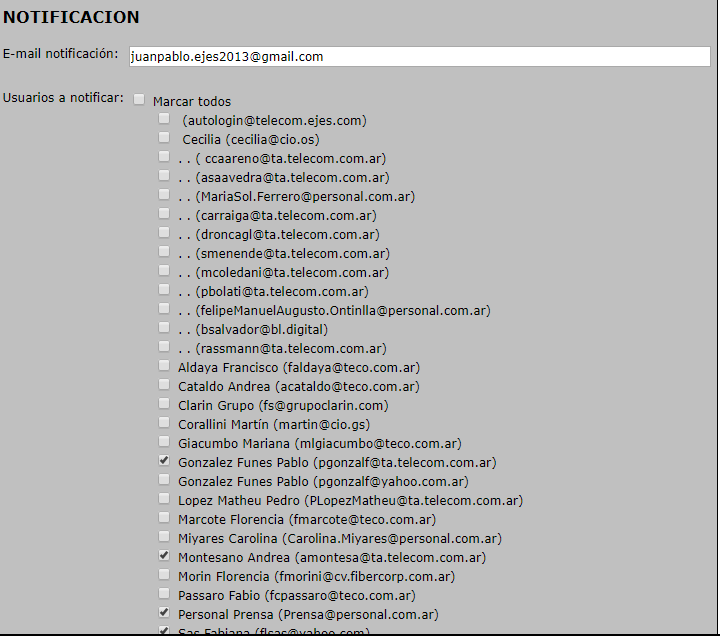This screenshot has width=720, height=636.
Task: Select the Giacumbo Mariana checkbox
Action: point(164,443)
